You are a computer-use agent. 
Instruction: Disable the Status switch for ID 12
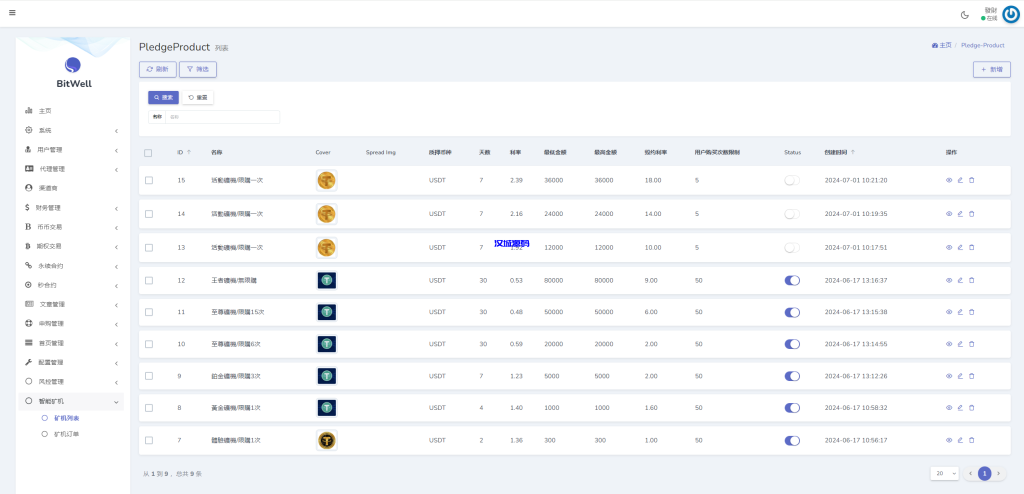coord(792,280)
